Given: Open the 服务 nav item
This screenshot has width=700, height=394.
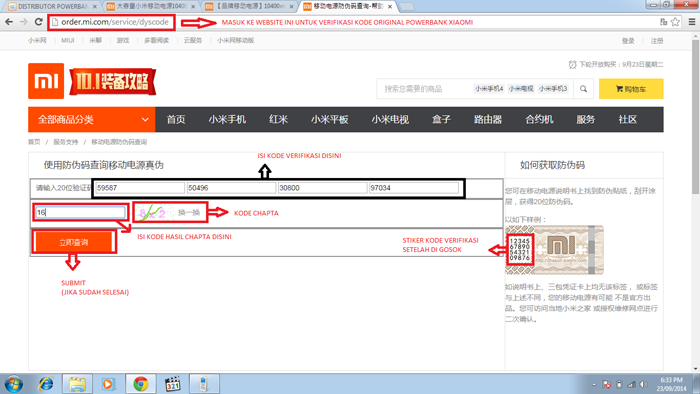Looking at the screenshot, I should [x=586, y=120].
